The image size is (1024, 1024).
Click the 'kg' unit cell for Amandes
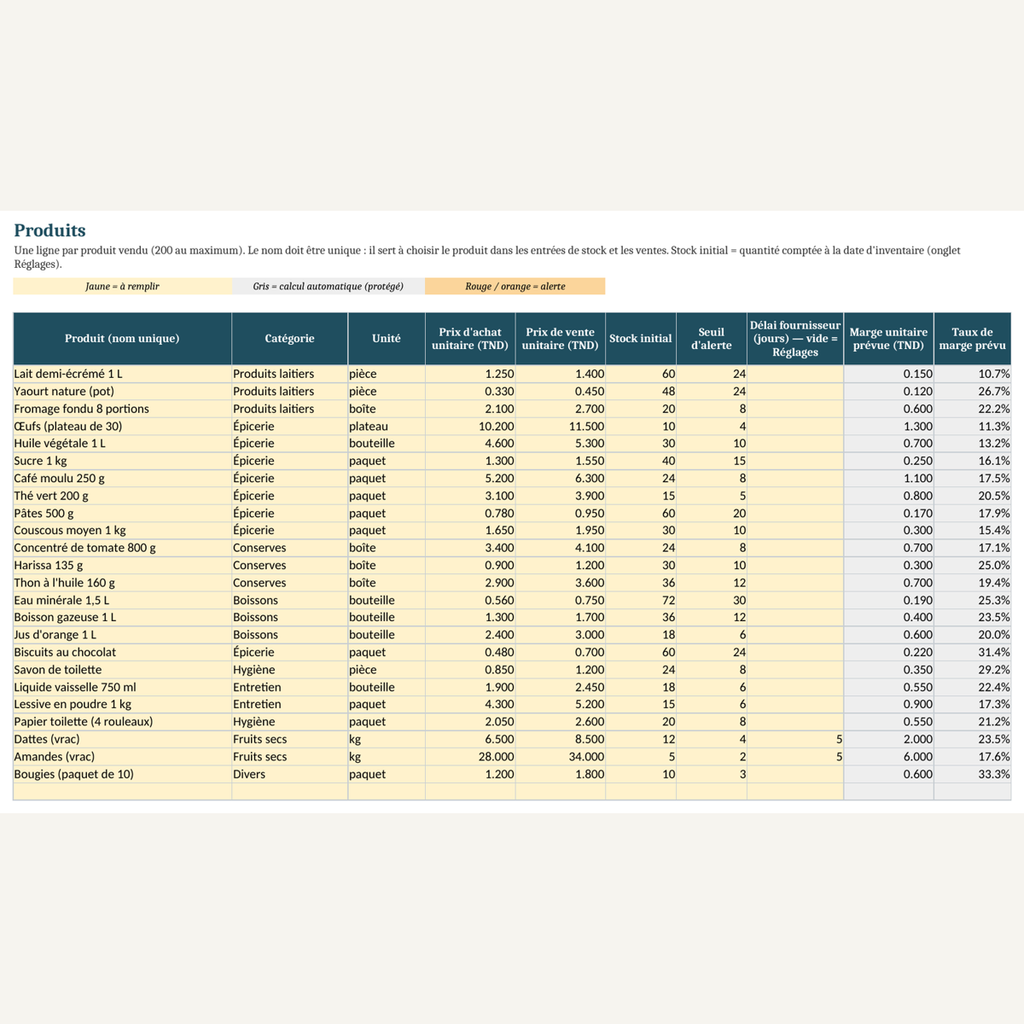point(387,756)
